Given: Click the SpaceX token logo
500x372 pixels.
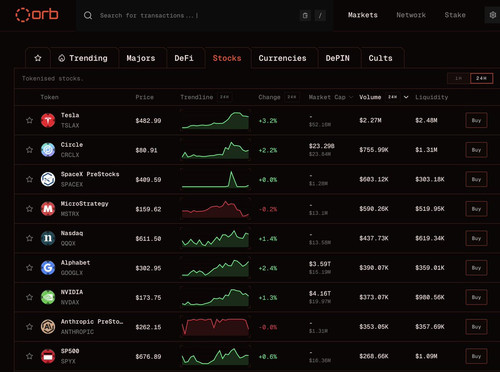Looking at the screenshot, I should point(48,179).
